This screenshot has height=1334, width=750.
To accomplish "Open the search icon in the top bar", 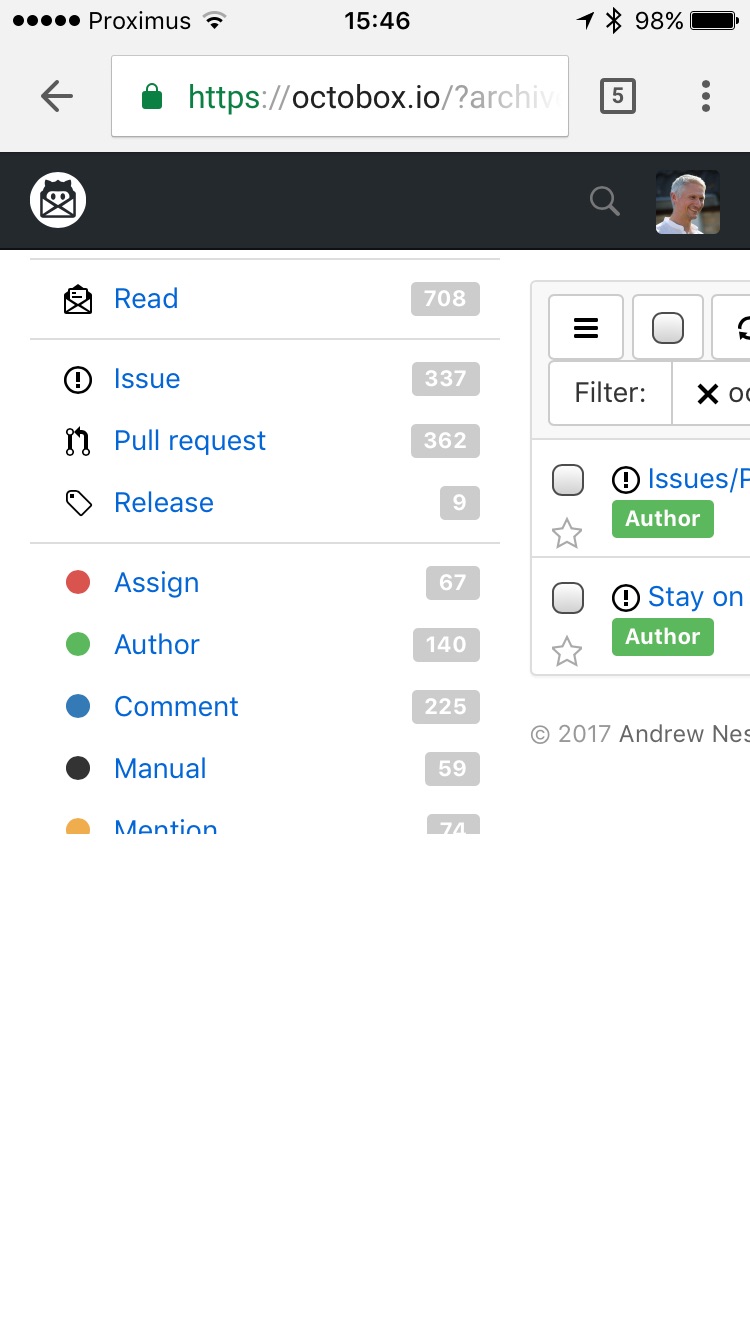I will click(x=604, y=200).
